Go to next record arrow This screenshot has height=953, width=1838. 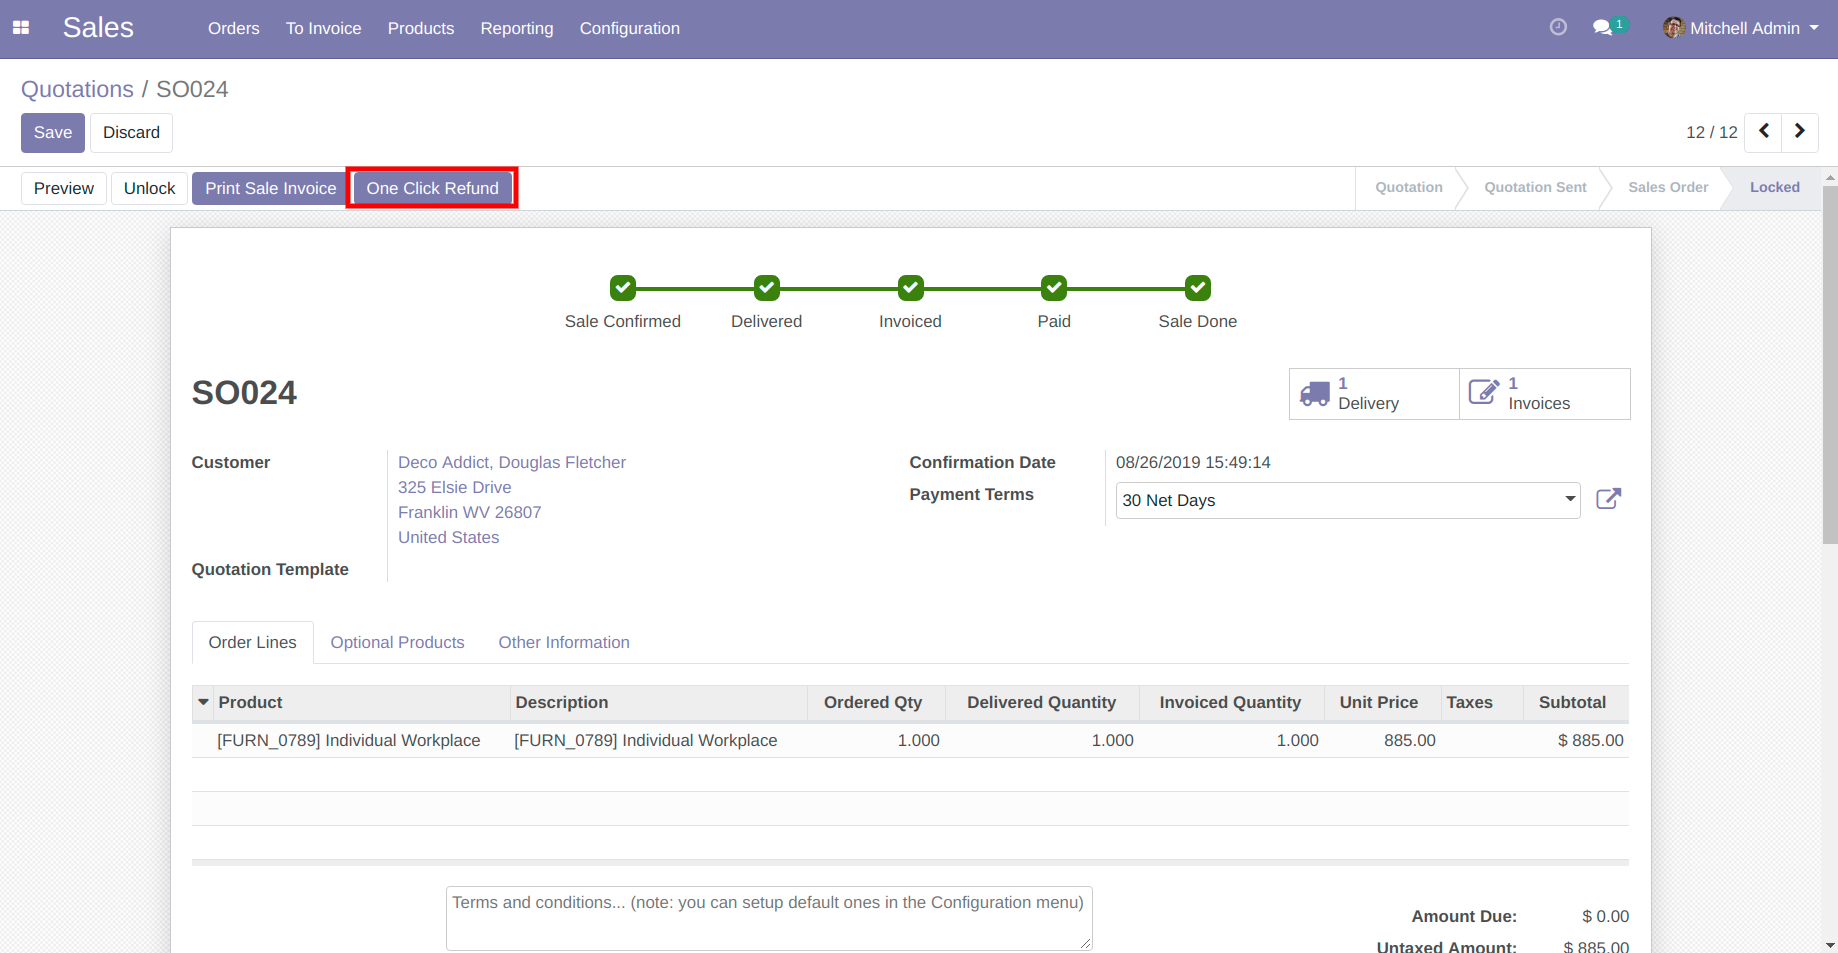point(1799,132)
